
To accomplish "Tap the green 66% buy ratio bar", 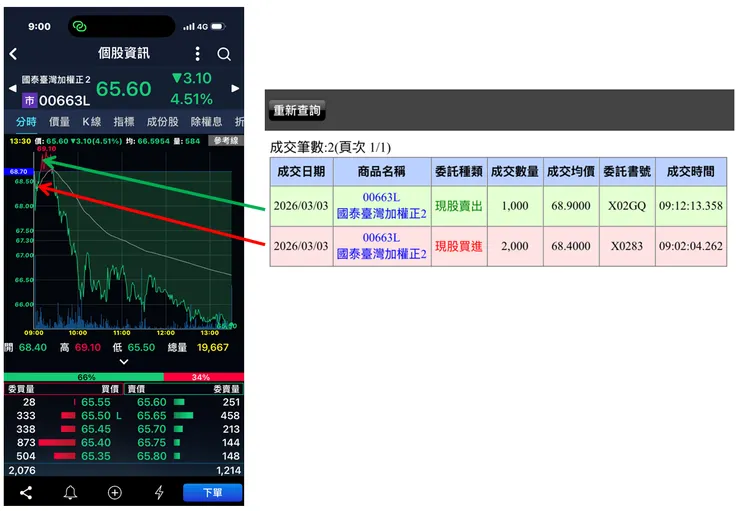I will click(x=84, y=377).
